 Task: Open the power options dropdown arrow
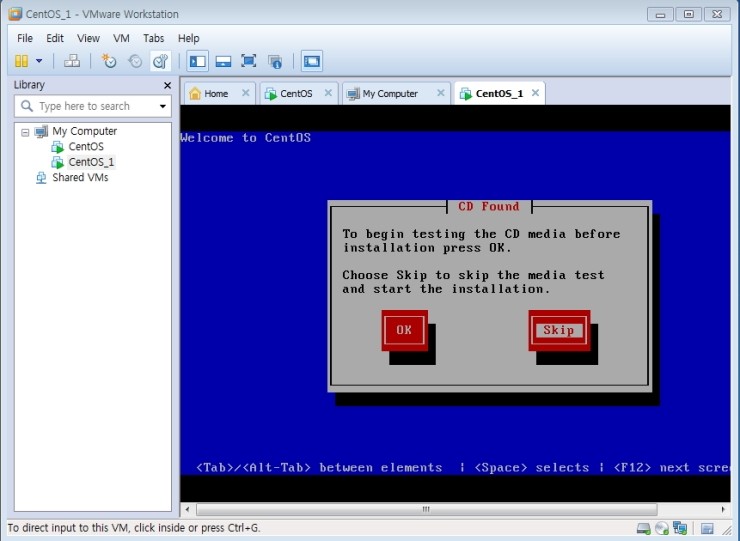(x=39, y=61)
